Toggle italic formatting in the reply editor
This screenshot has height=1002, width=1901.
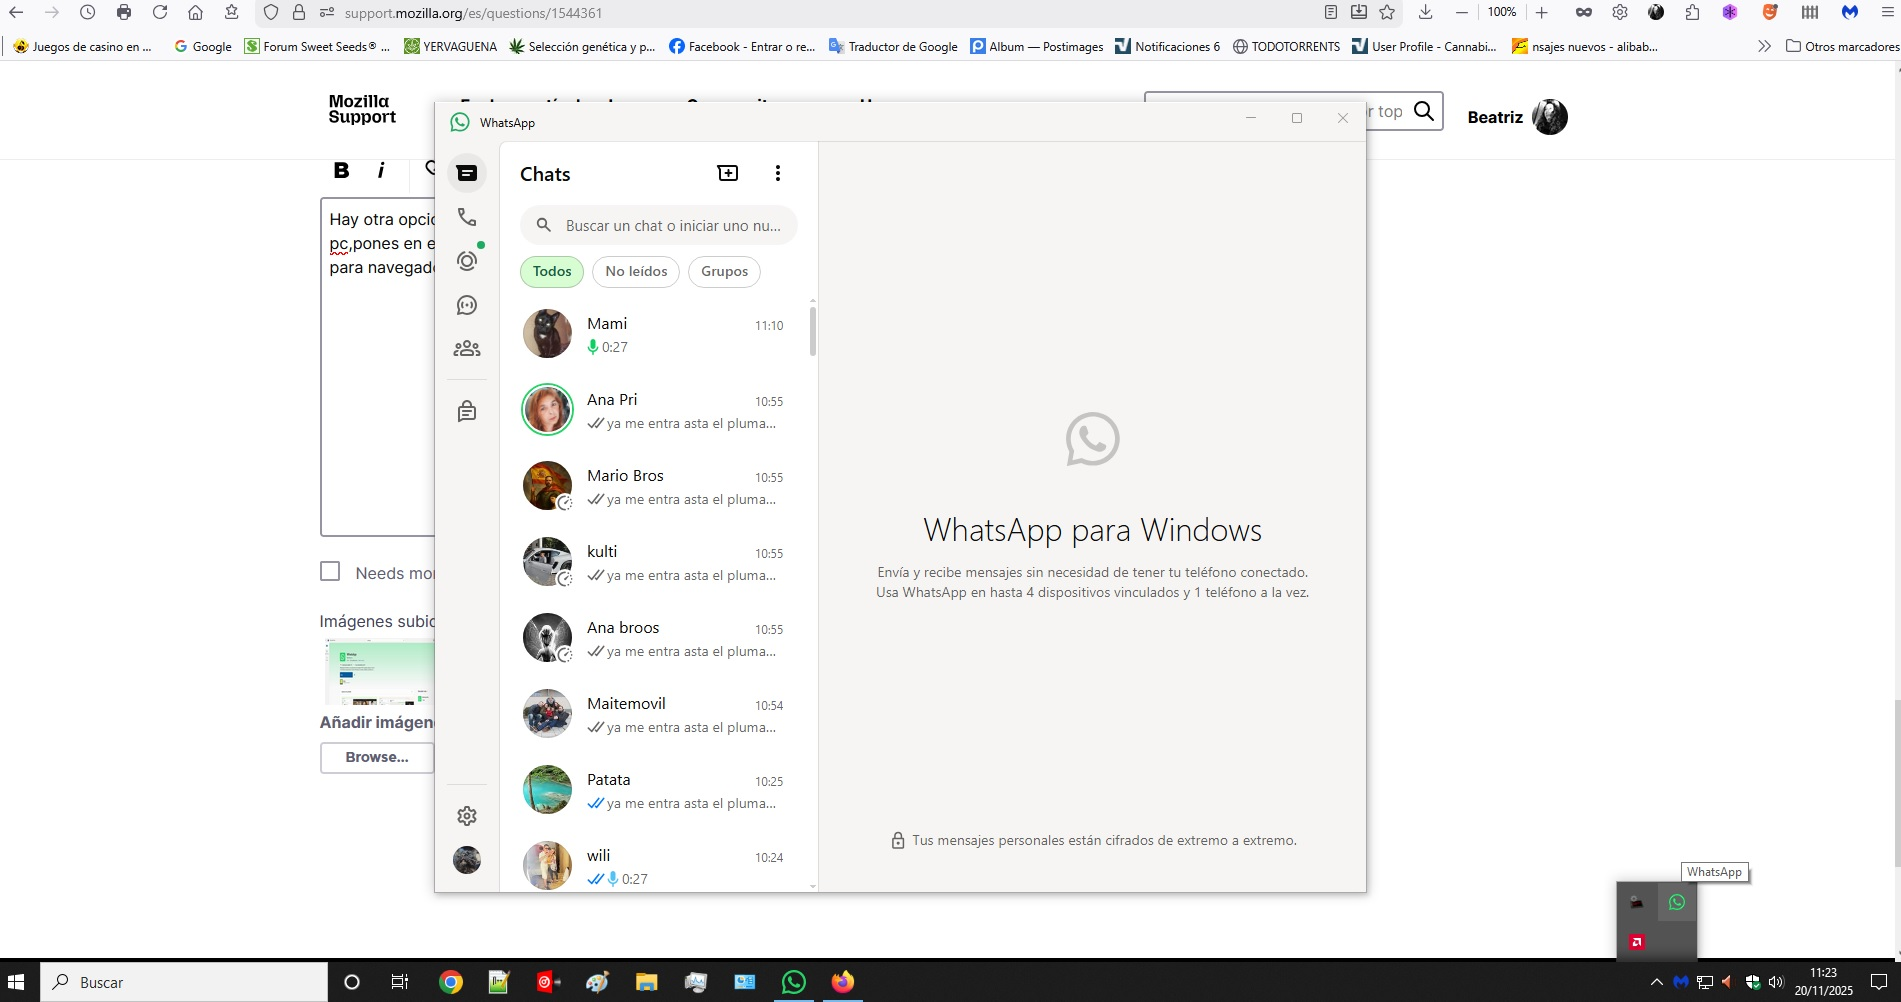381,170
